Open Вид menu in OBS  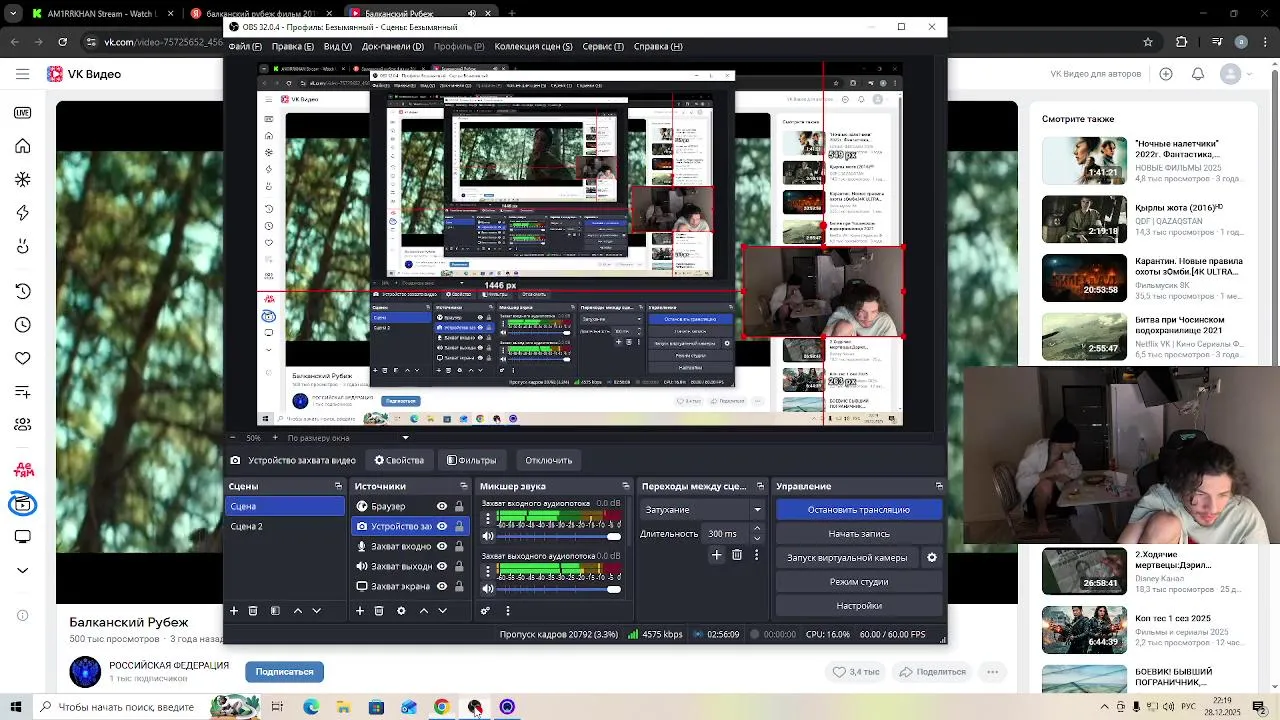338,46
